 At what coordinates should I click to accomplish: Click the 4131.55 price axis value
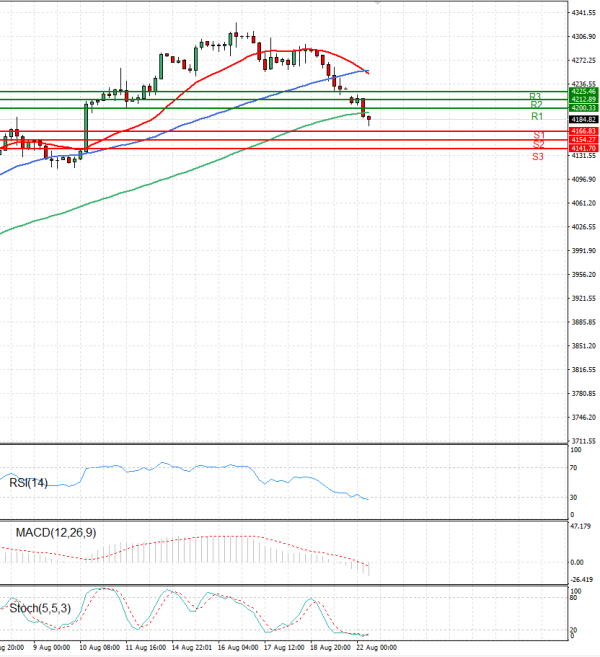point(584,156)
